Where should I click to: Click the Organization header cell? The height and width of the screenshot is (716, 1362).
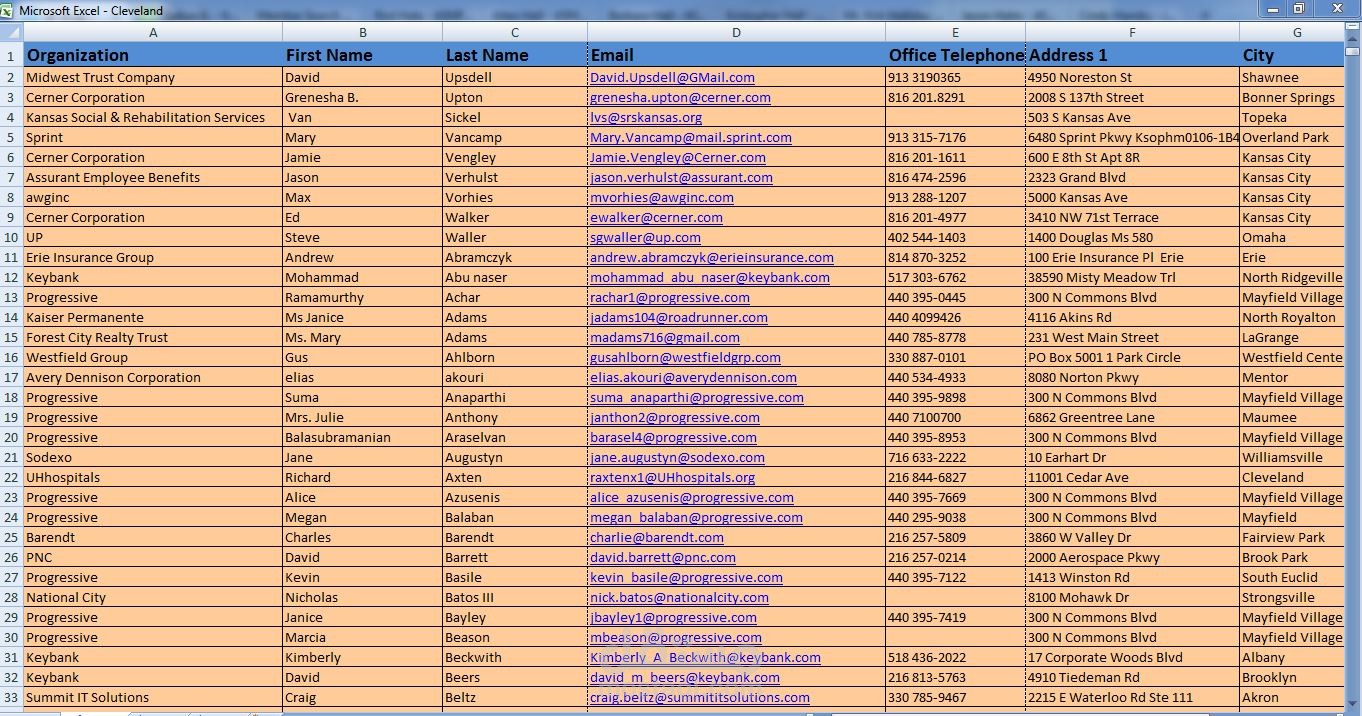click(153, 55)
